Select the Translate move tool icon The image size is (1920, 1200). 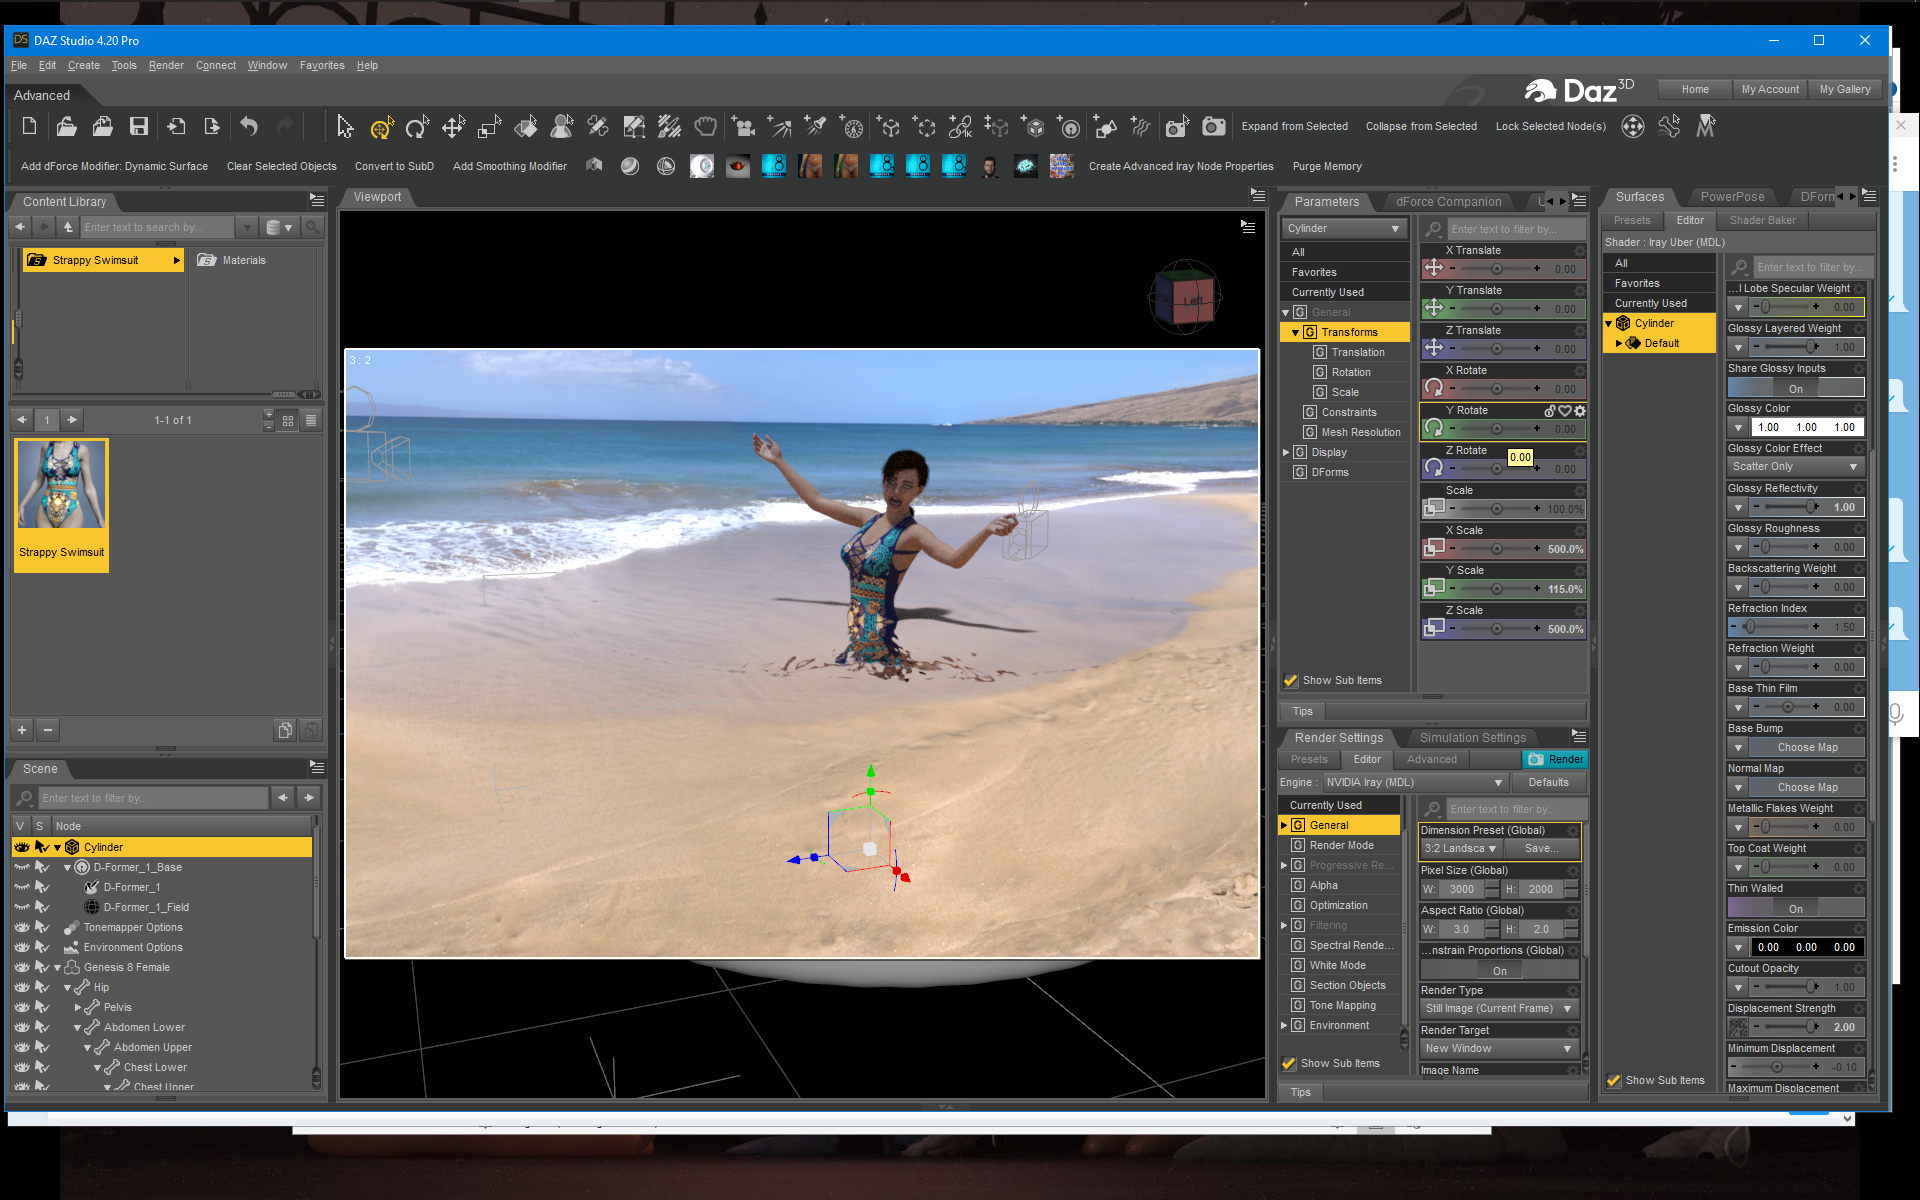click(x=453, y=127)
